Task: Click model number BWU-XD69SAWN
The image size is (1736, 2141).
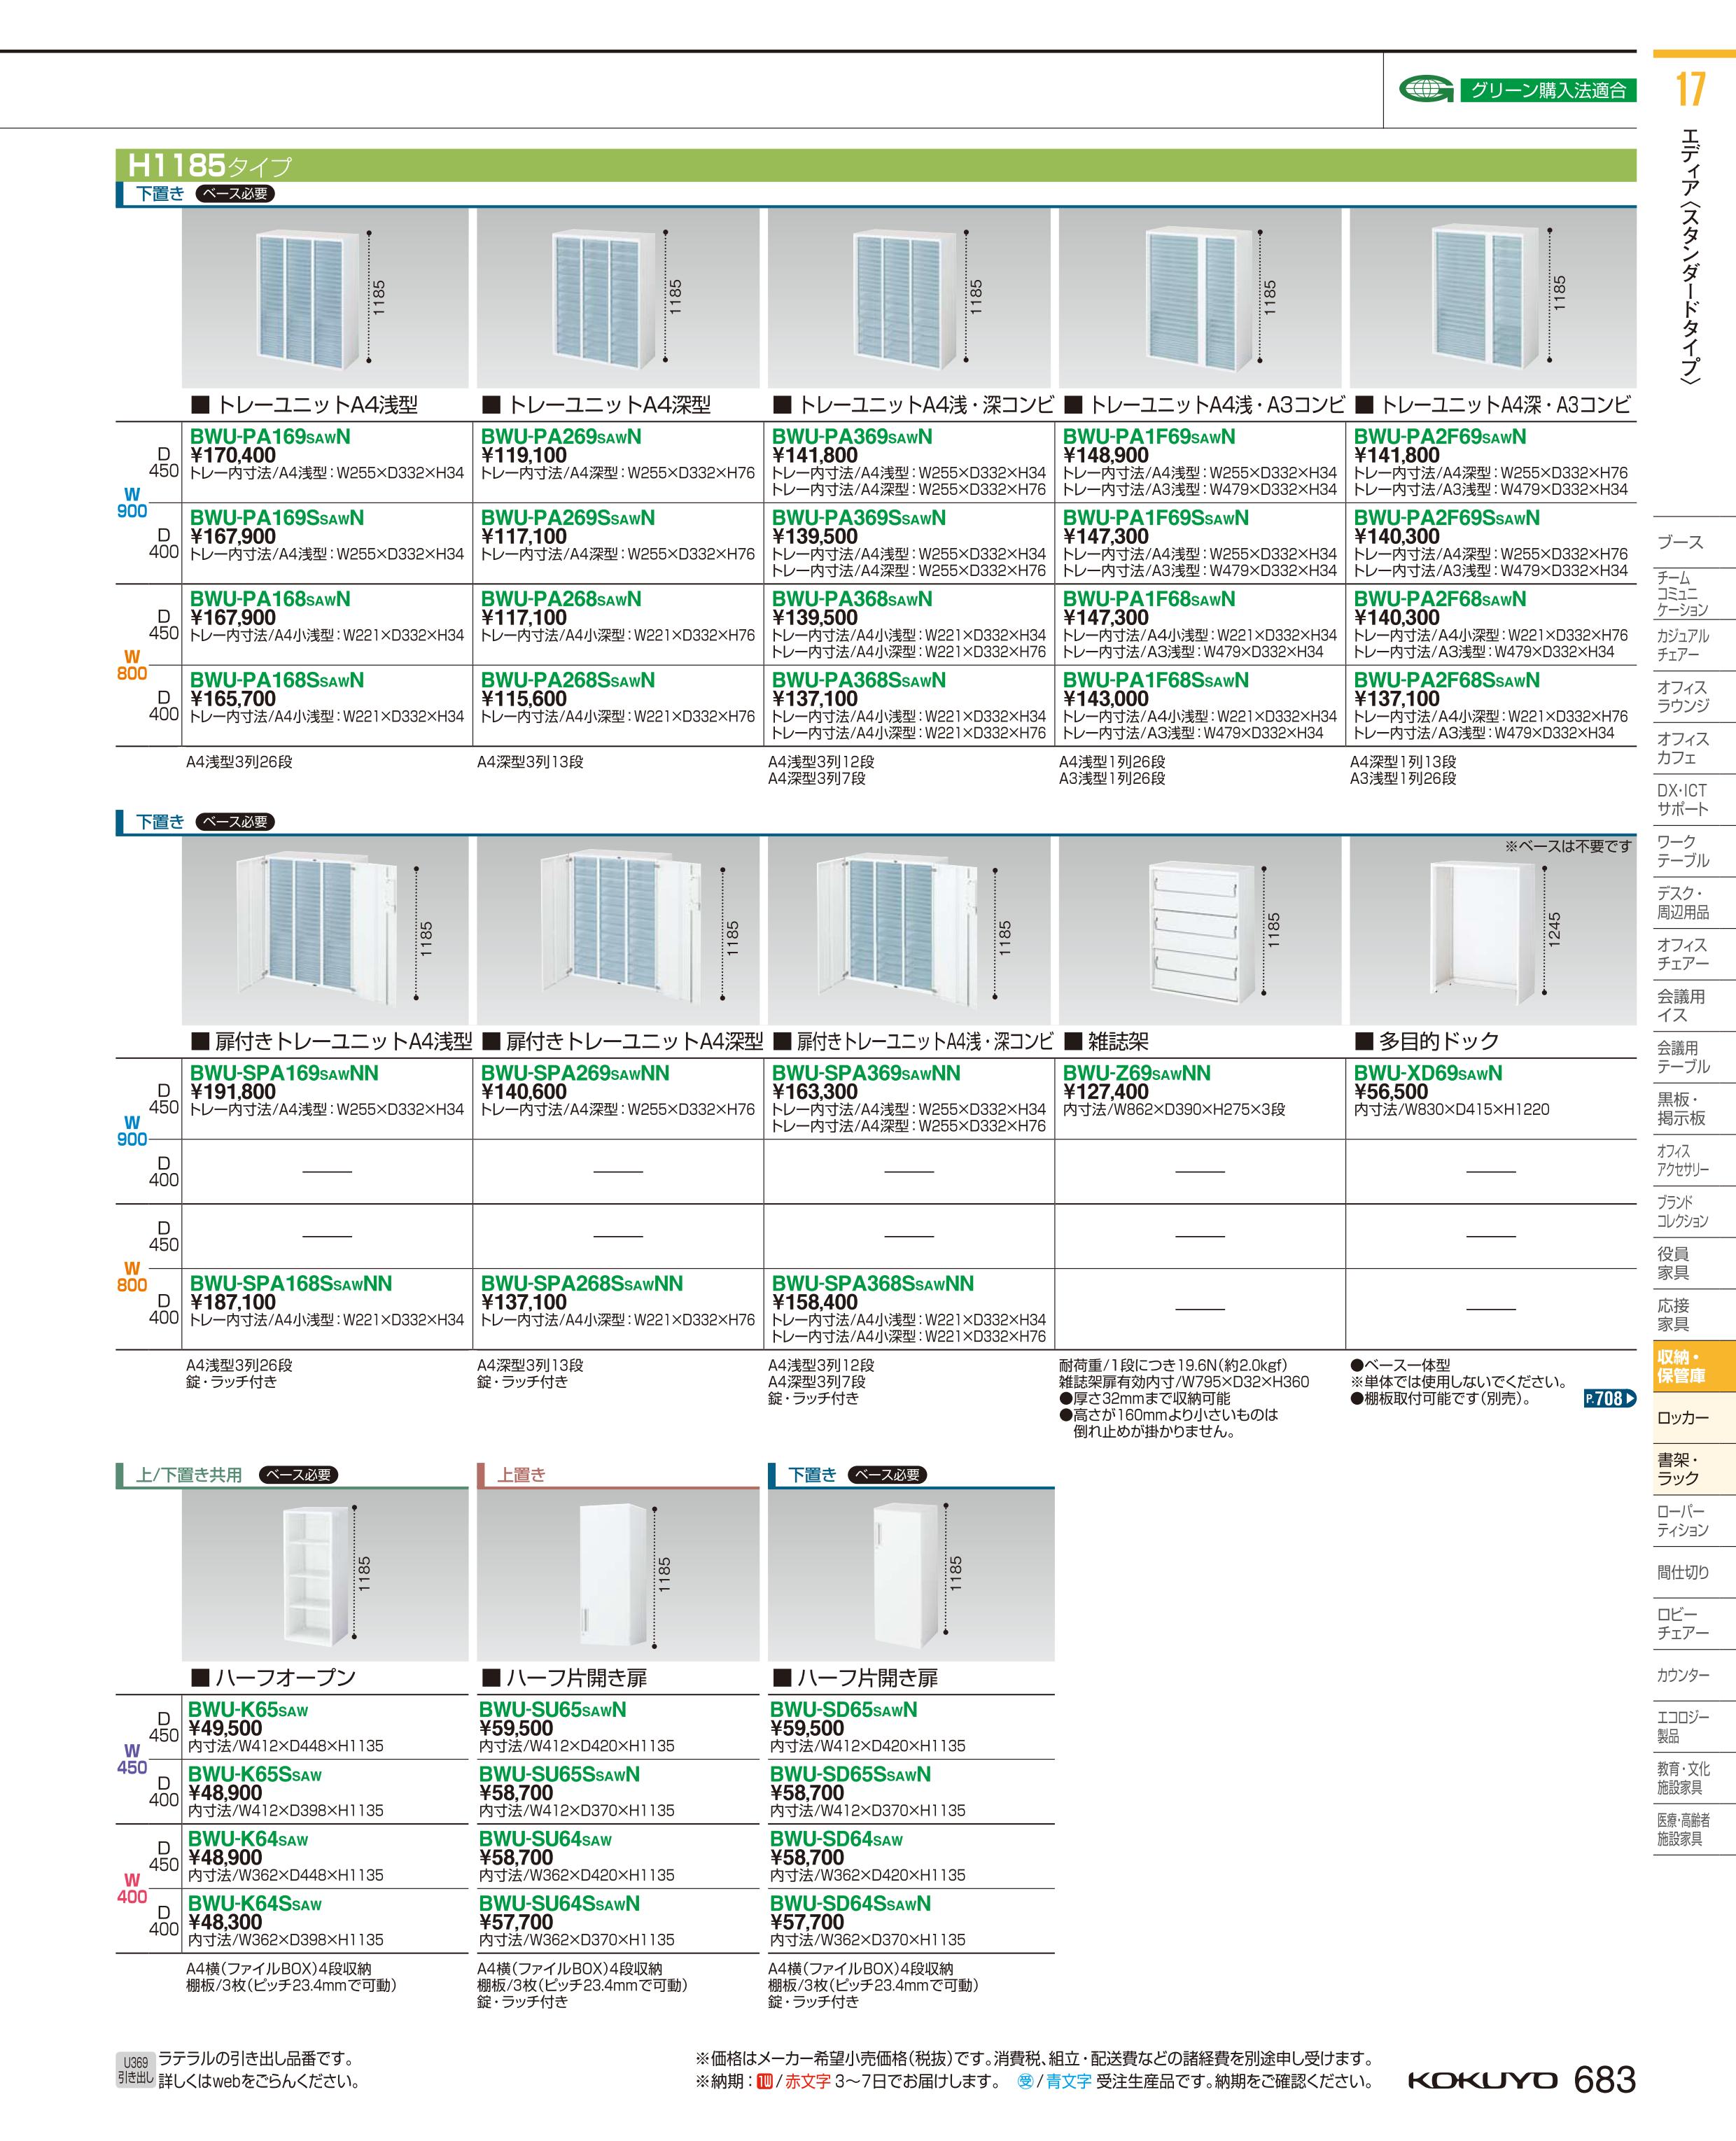Action: click(1428, 1073)
